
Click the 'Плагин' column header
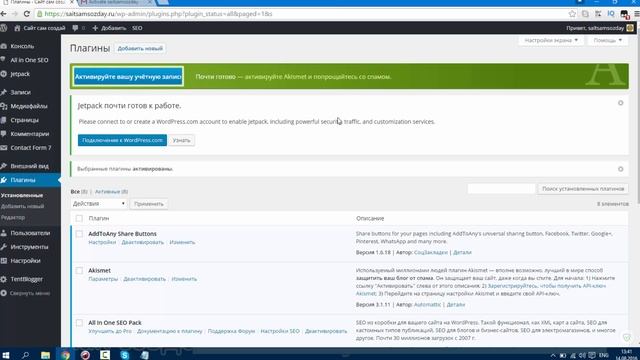point(99,219)
